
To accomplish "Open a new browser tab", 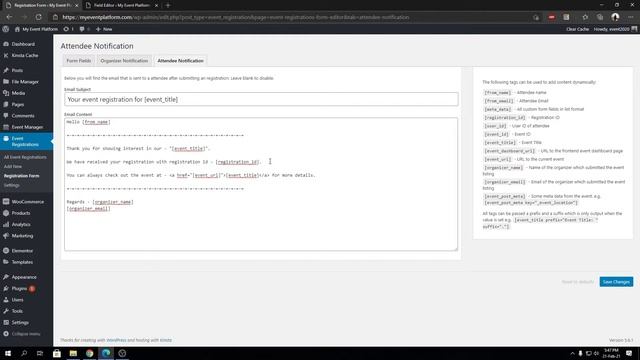I will 168,5.
